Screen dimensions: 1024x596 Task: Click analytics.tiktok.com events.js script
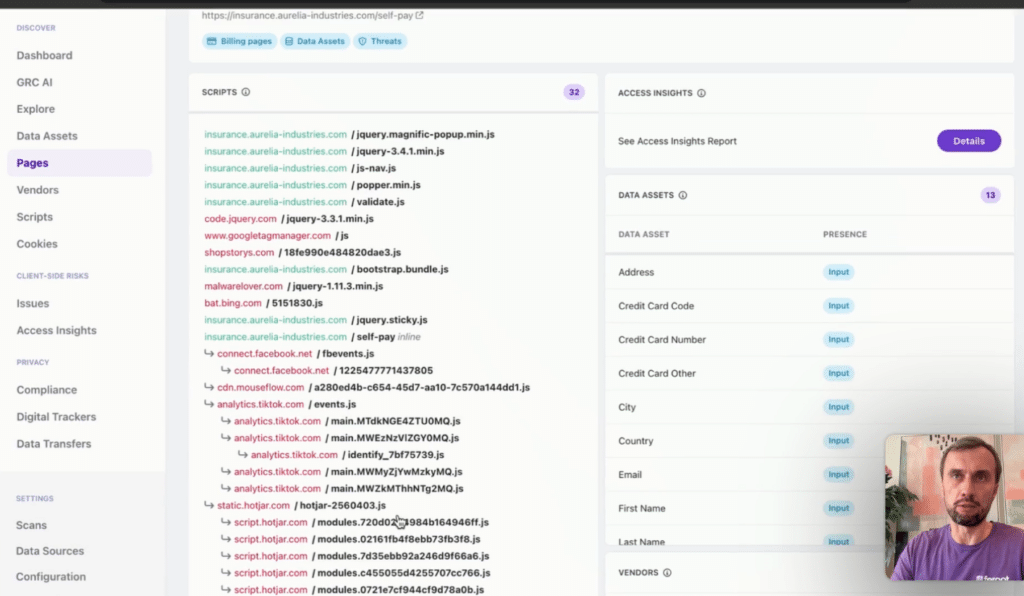pyautogui.click(x=286, y=405)
